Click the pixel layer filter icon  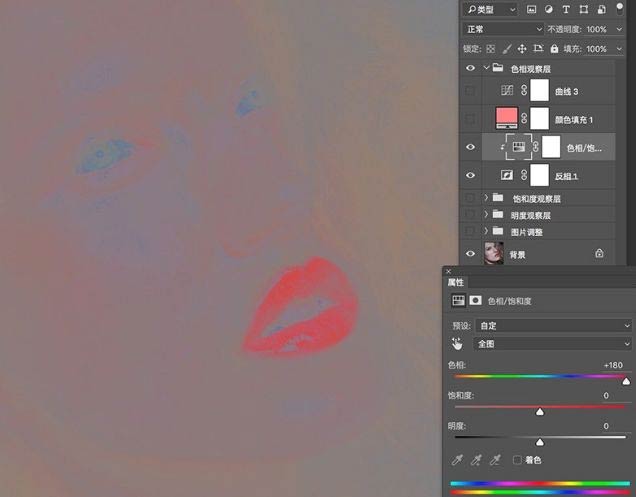pyautogui.click(x=532, y=9)
